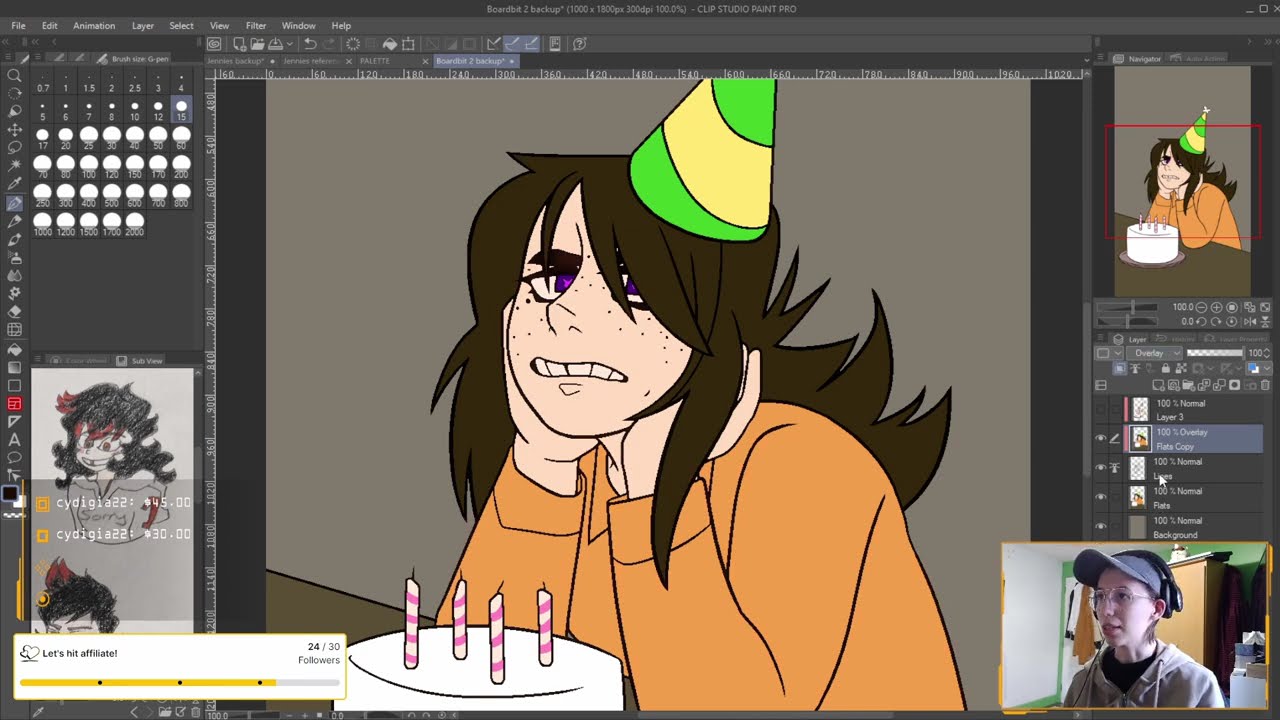The image size is (1280, 720).
Task: Open the layer color dropdown arrow
Action: coord(1266,369)
